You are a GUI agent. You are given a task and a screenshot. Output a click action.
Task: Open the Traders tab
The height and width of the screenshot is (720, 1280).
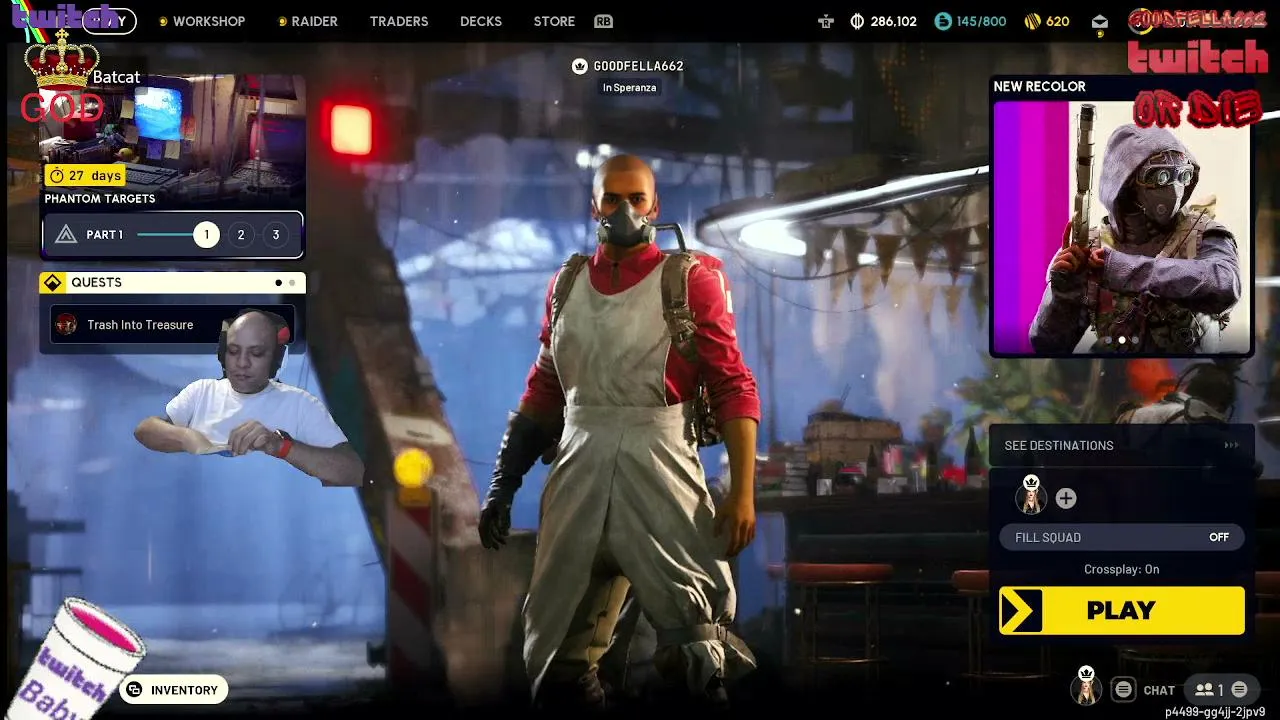click(x=399, y=21)
